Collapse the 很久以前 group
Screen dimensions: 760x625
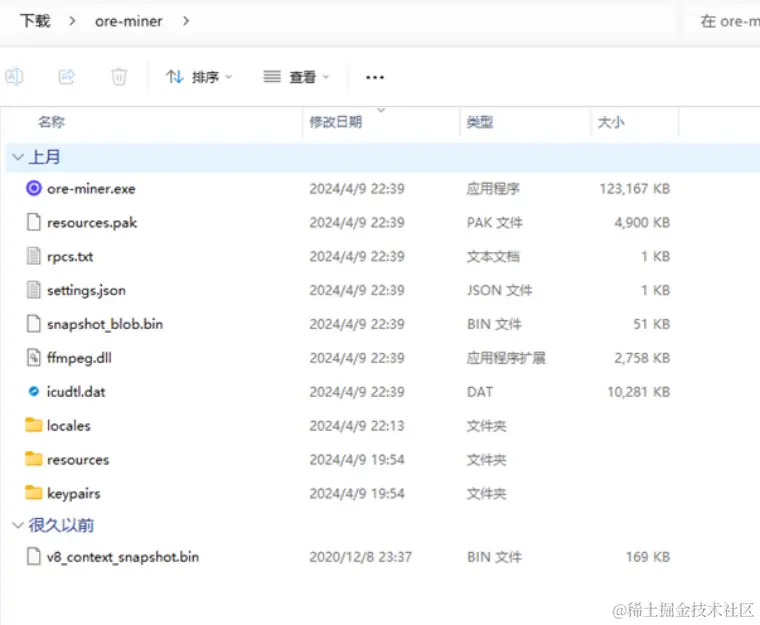(18, 525)
